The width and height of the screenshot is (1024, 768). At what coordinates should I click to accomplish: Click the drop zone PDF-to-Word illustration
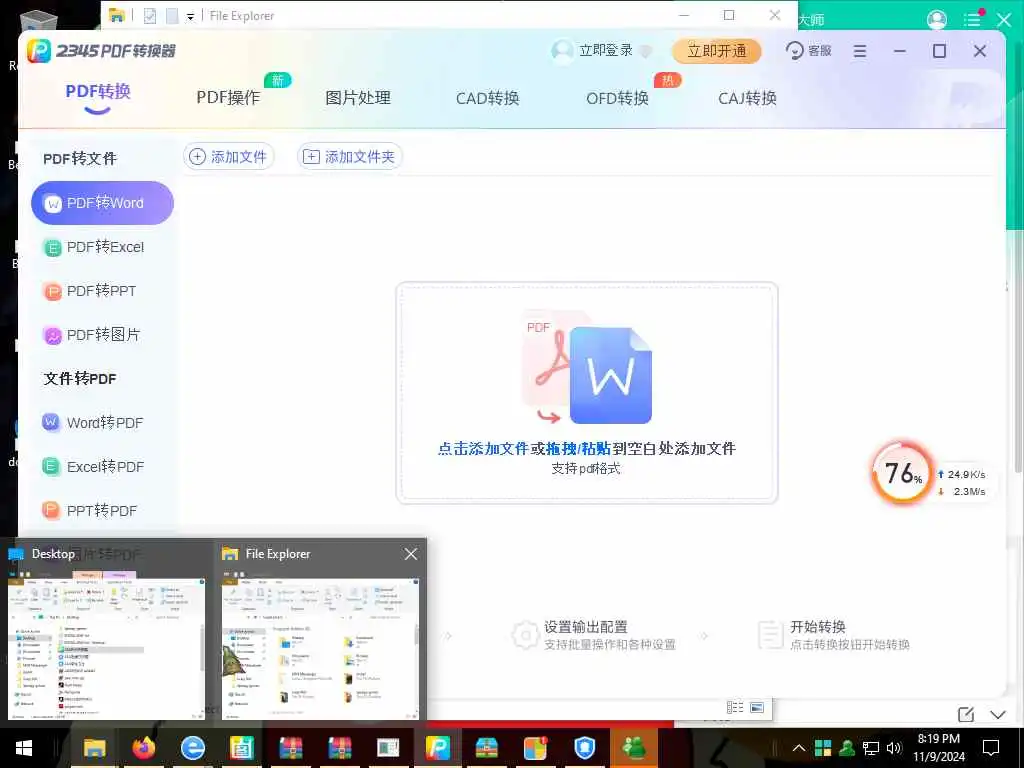pos(586,367)
